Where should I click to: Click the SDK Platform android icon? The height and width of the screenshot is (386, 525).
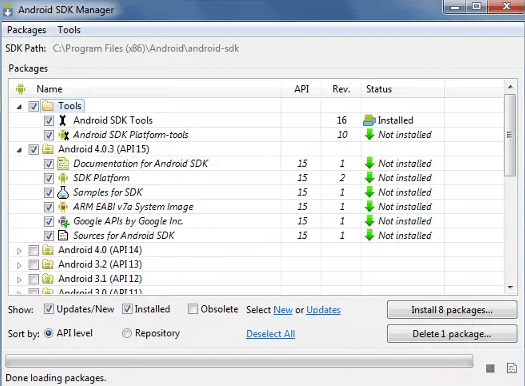63,178
